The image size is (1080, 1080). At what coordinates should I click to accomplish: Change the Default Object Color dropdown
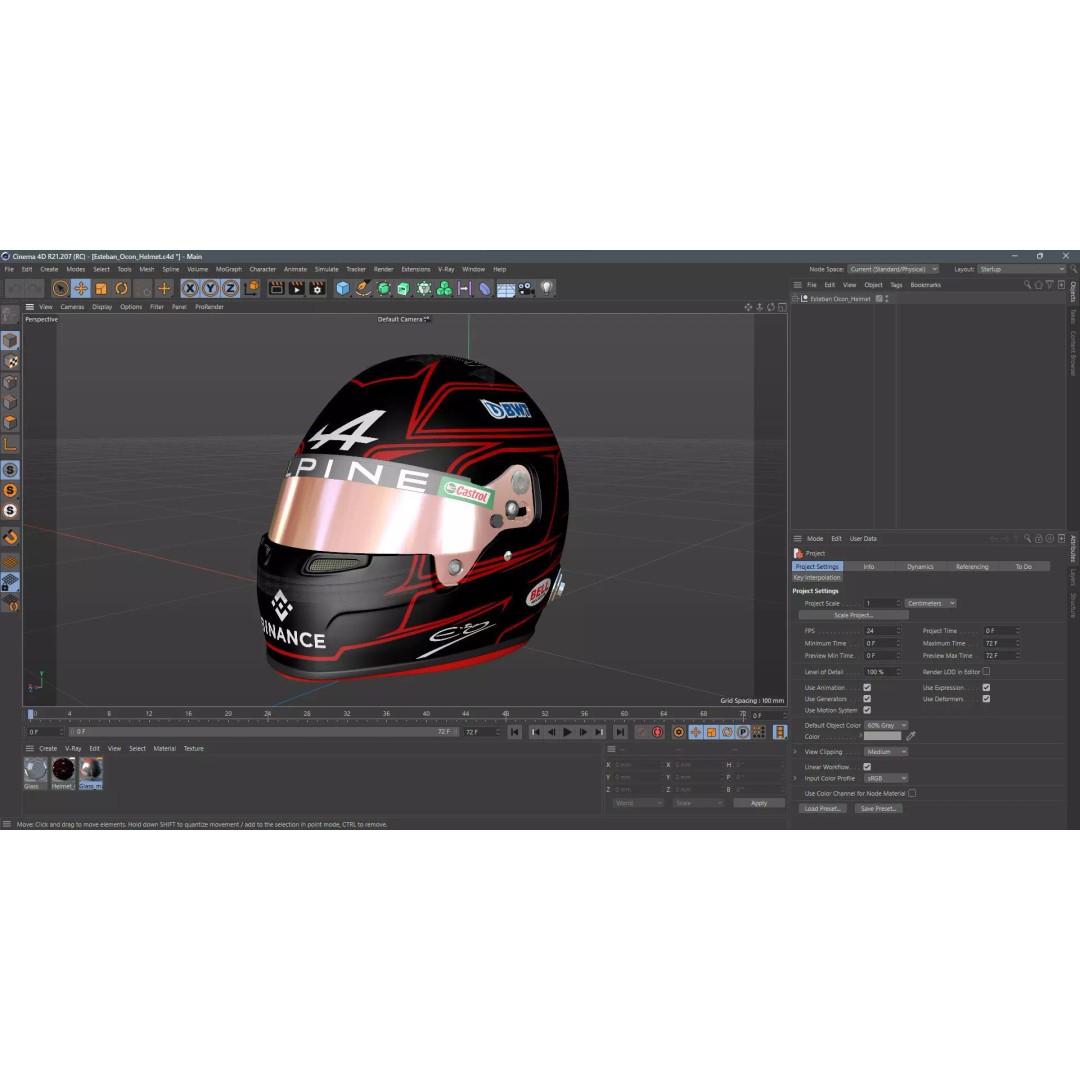click(887, 725)
